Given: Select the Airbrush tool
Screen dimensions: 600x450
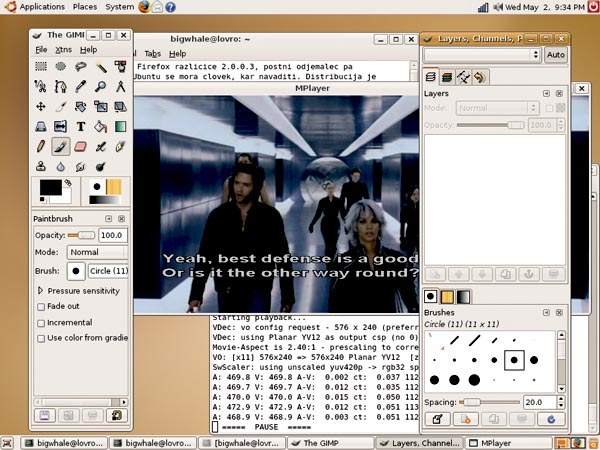Looking at the screenshot, I should [x=101, y=146].
